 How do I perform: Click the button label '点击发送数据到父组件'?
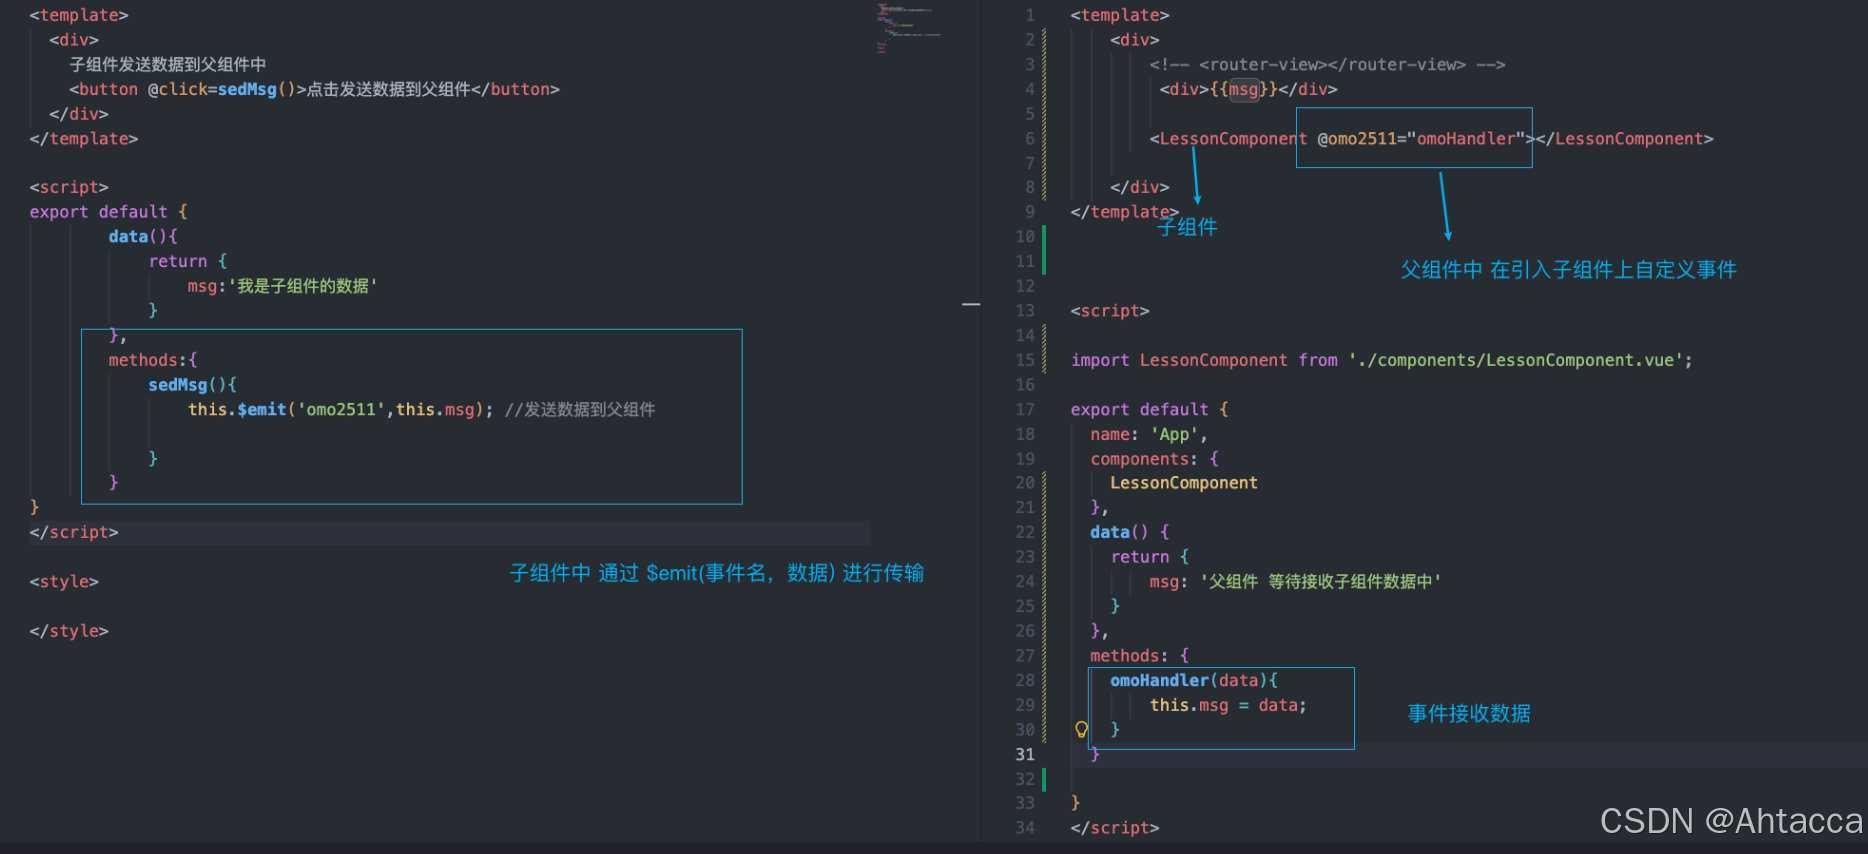pos(388,89)
